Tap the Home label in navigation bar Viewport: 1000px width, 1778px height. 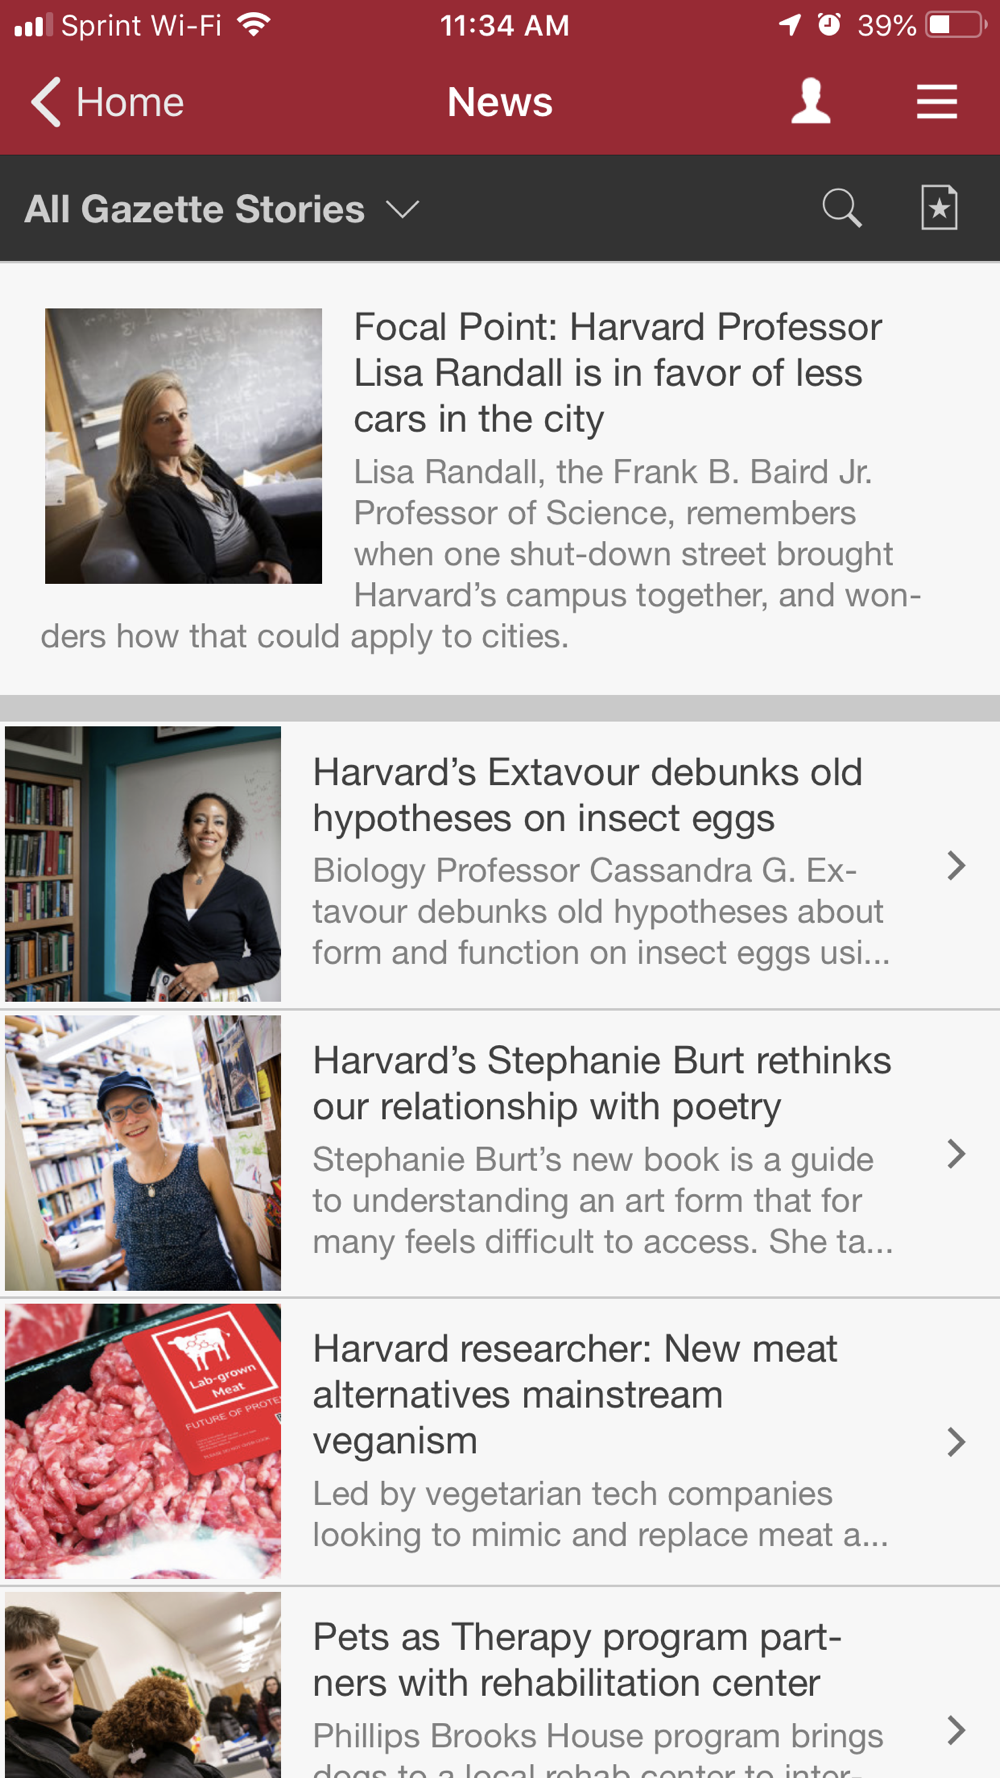click(x=130, y=102)
